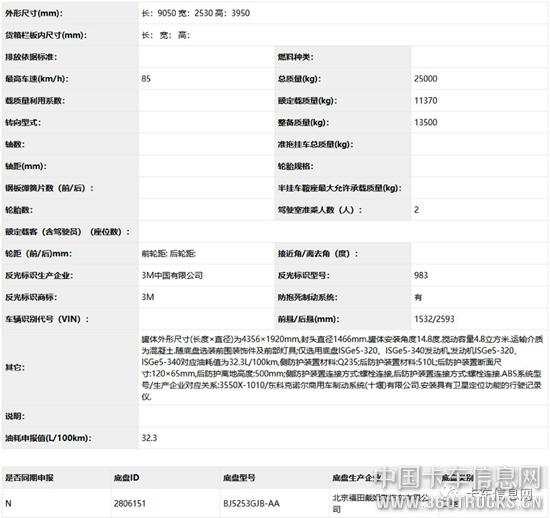Click the 油耗申报值(L/100km) label
The image size is (550, 518).
[x=48, y=438]
